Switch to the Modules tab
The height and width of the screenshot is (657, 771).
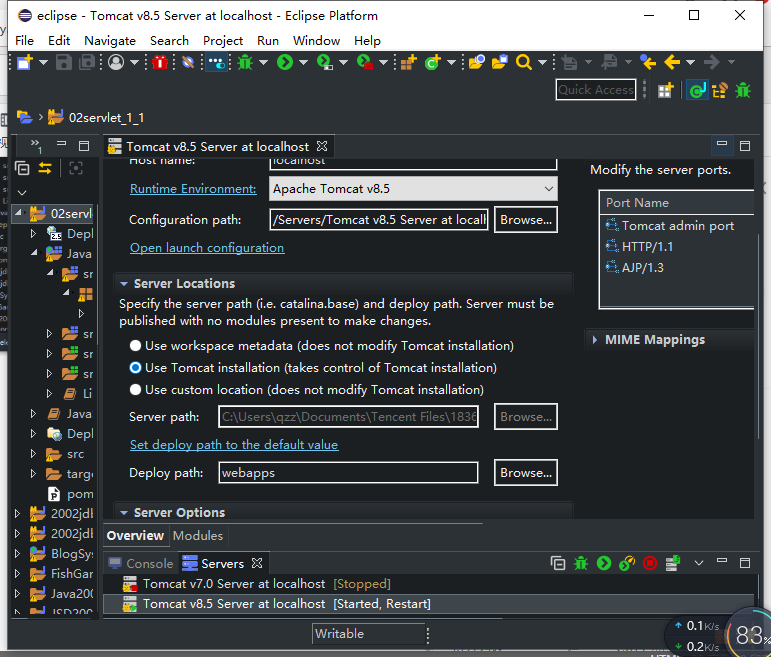(x=198, y=536)
